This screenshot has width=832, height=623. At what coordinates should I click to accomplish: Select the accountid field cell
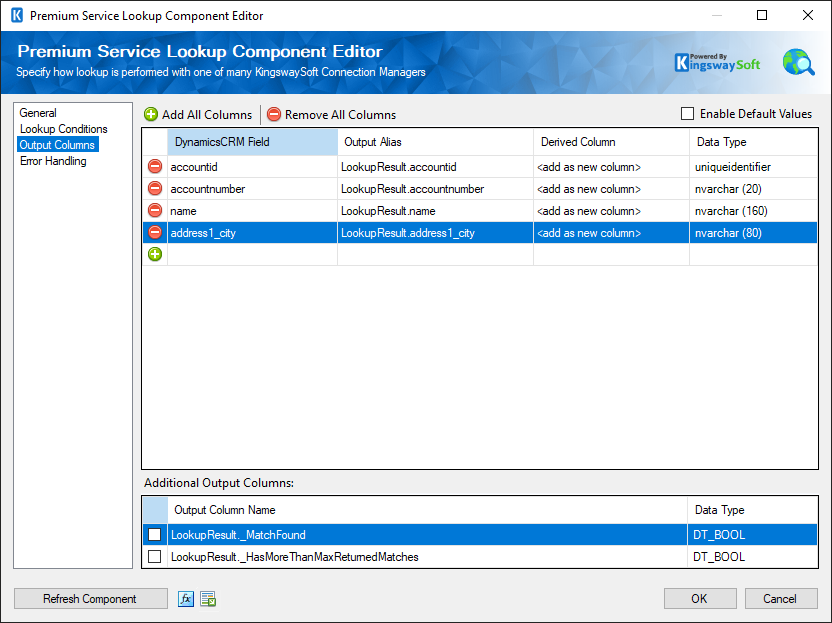[253, 167]
